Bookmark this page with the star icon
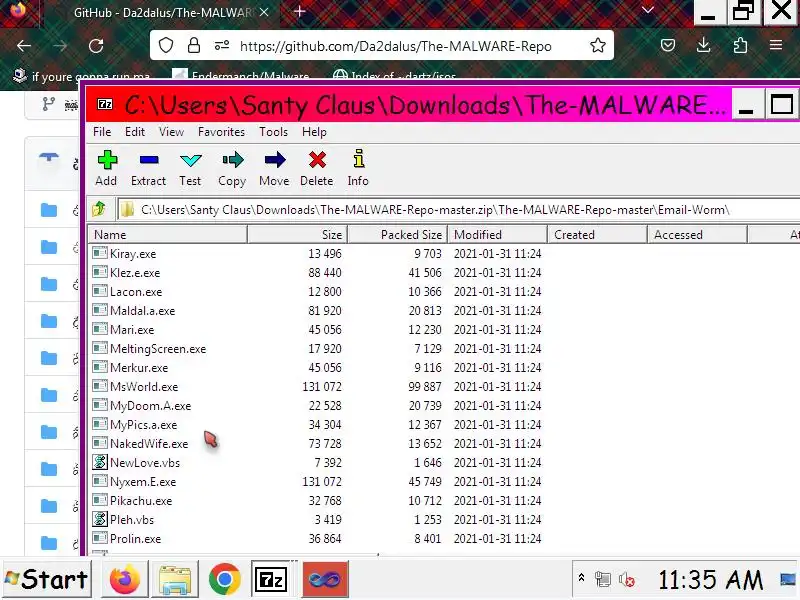This screenshot has width=800, height=600. tap(597, 46)
